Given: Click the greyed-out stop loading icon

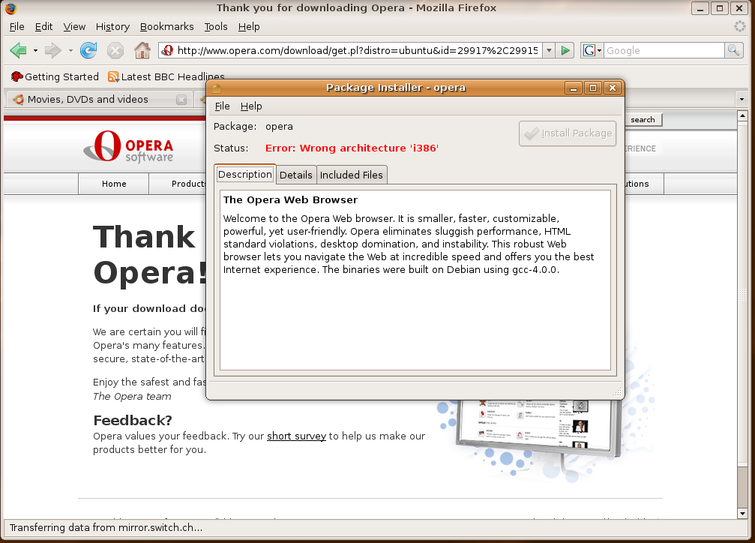Looking at the screenshot, I should pyautogui.click(x=115, y=50).
